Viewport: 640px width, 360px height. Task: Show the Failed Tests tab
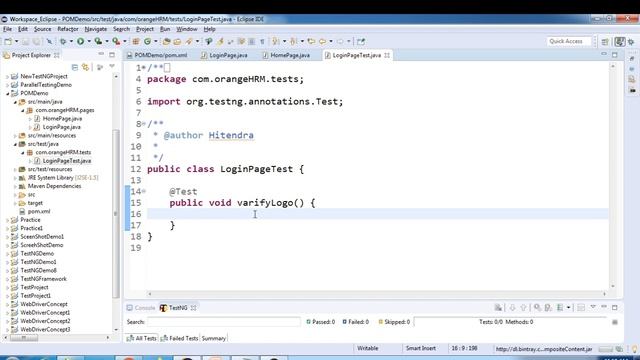click(x=179, y=338)
